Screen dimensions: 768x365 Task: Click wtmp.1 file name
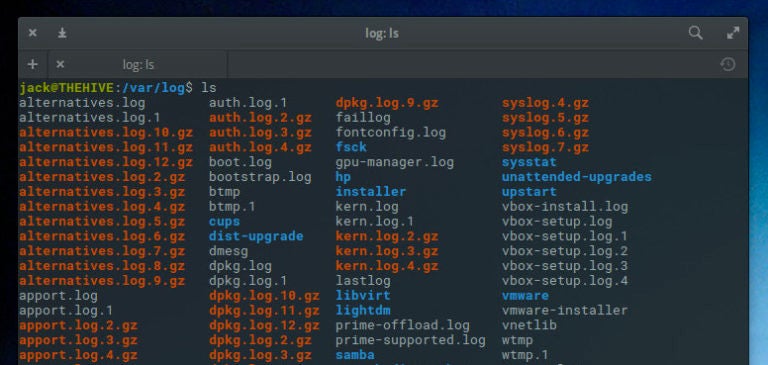[526, 355]
